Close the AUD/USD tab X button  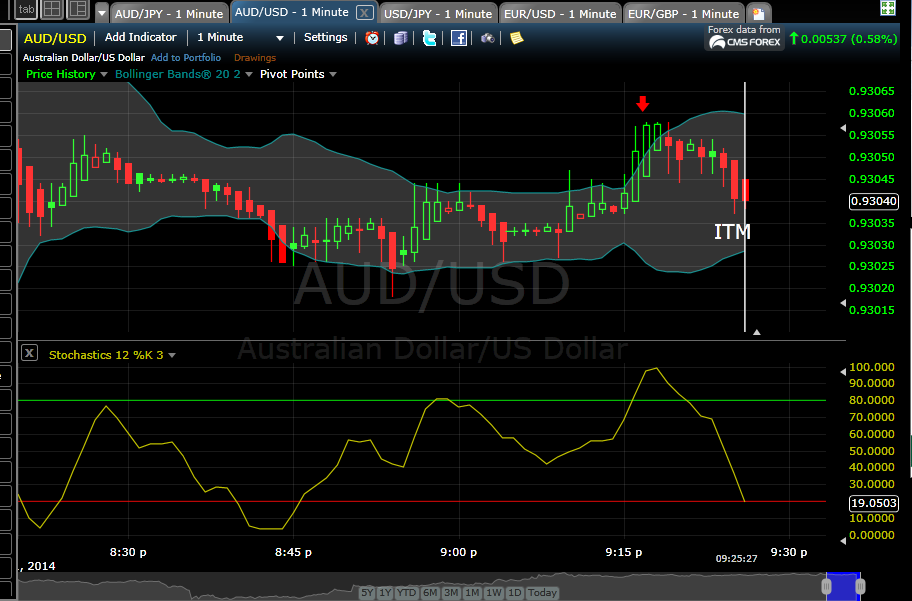tap(364, 12)
